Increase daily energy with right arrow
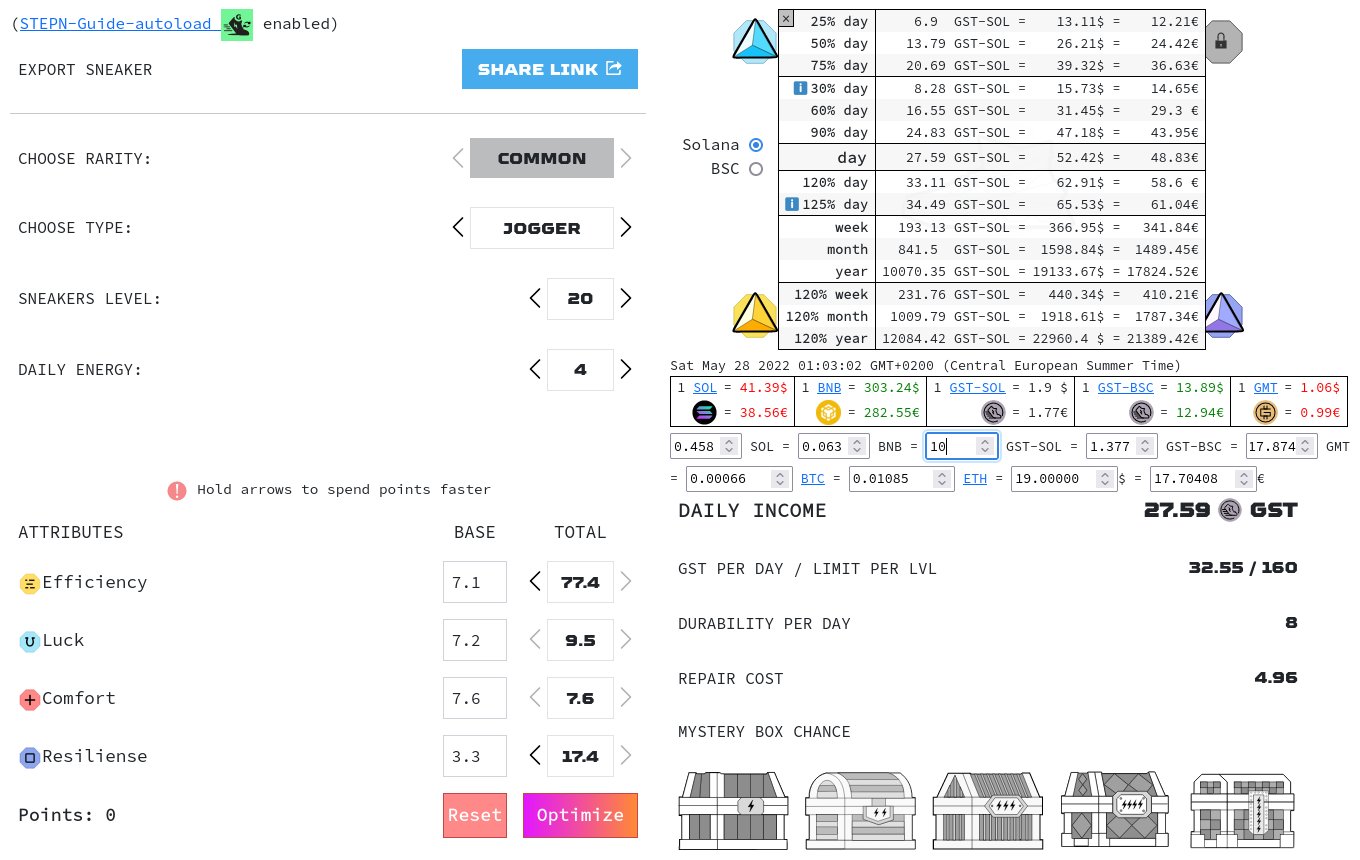Image resolution: width=1360 pixels, height=860 pixels. 625,369
